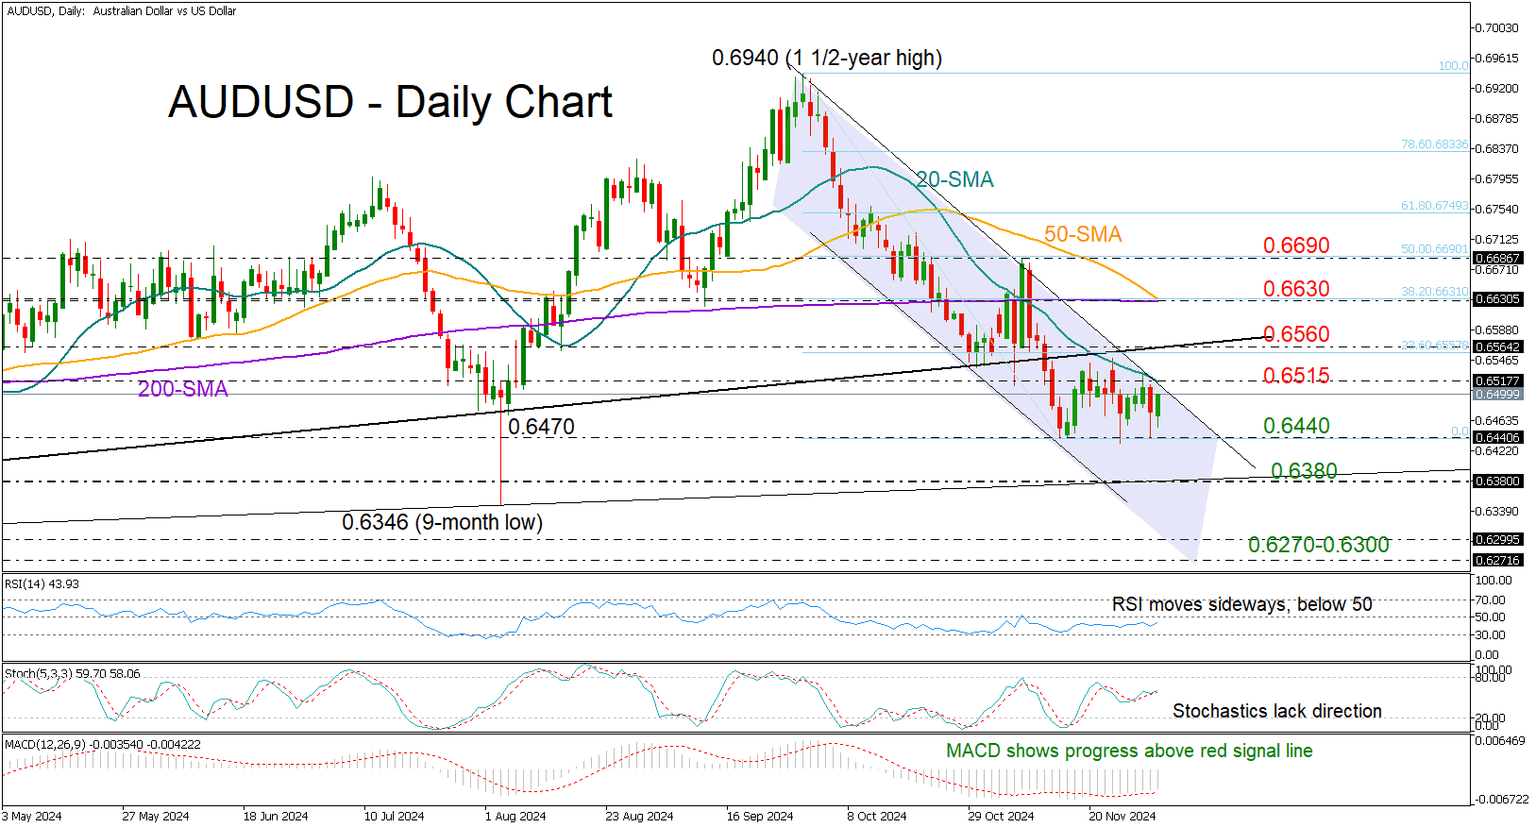Click the '10 Jul 2024' date on time axis
1536x828 pixels.
[394, 816]
